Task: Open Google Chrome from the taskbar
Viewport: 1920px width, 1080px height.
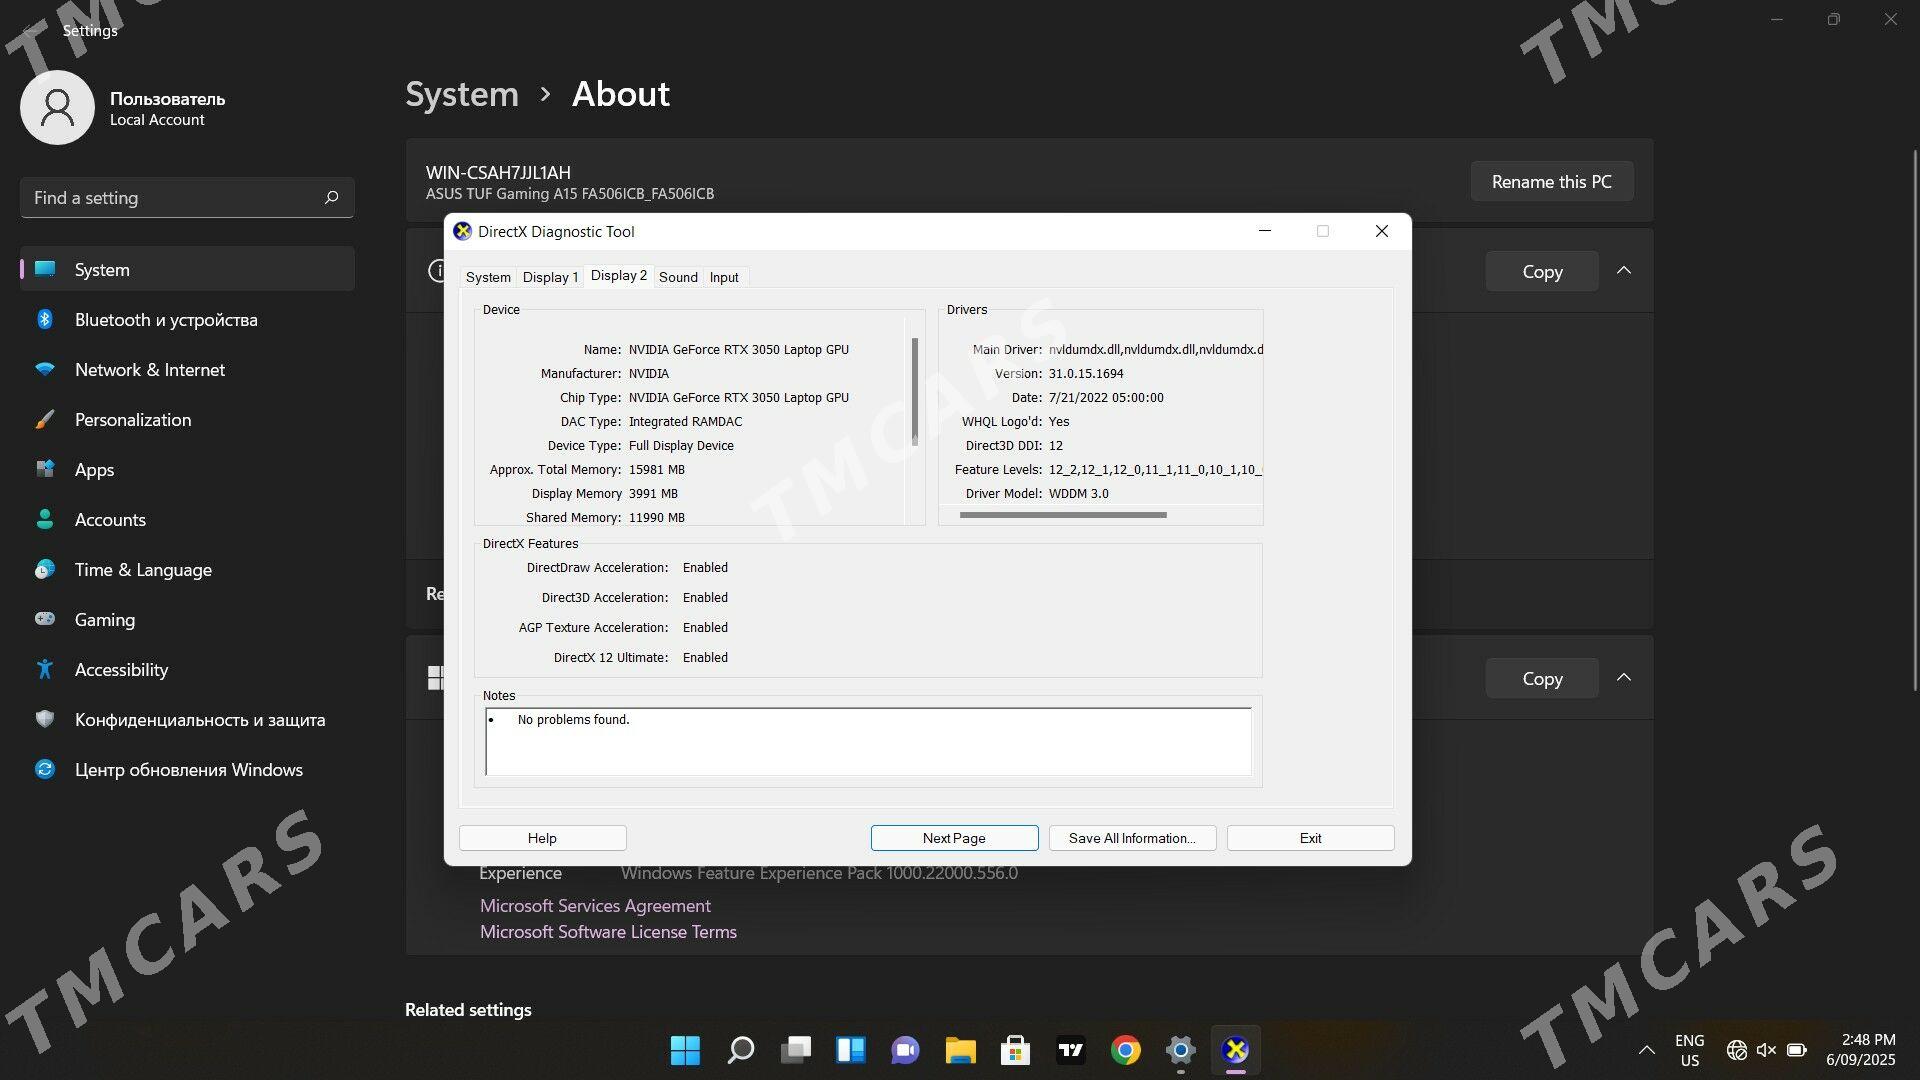Action: tap(1126, 1050)
